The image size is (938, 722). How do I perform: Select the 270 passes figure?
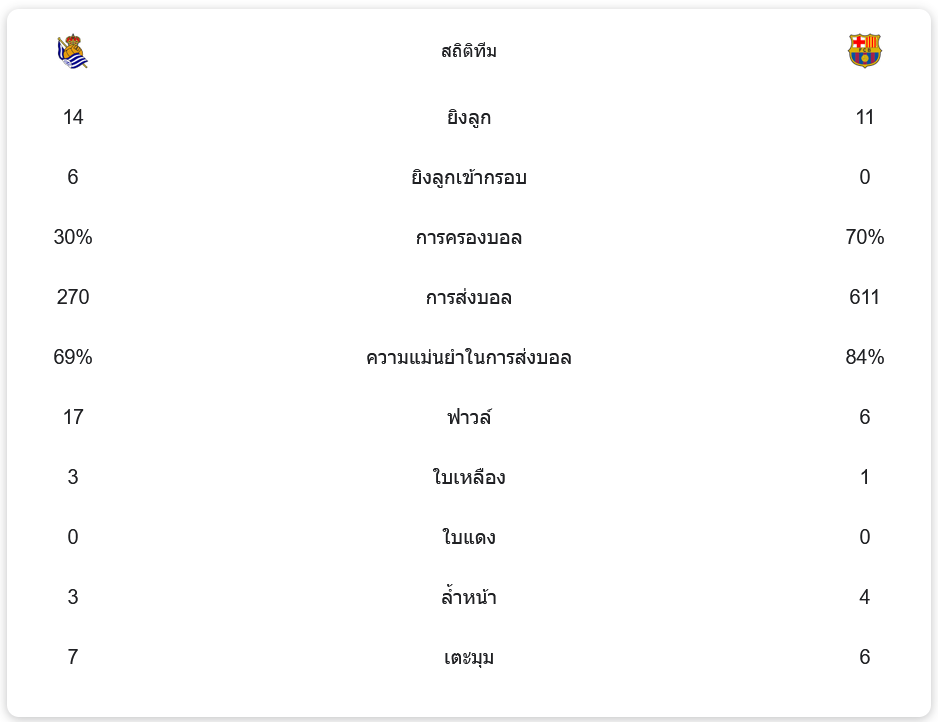(x=73, y=297)
